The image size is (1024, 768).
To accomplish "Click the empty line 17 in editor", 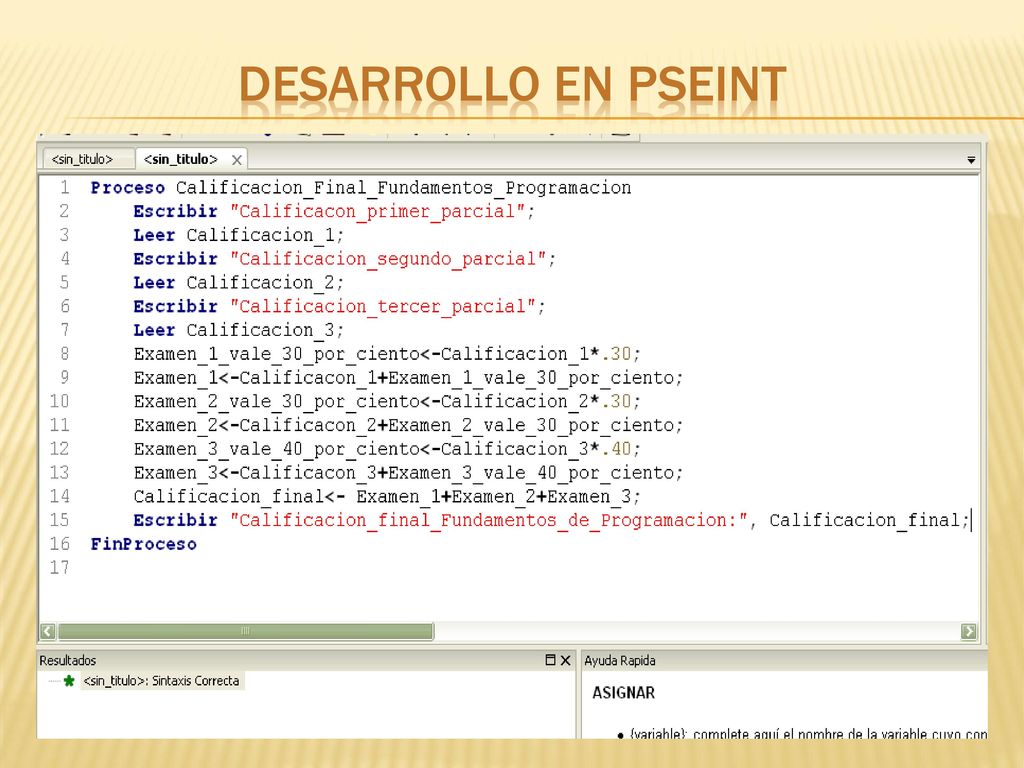I will (x=522, y=568).
